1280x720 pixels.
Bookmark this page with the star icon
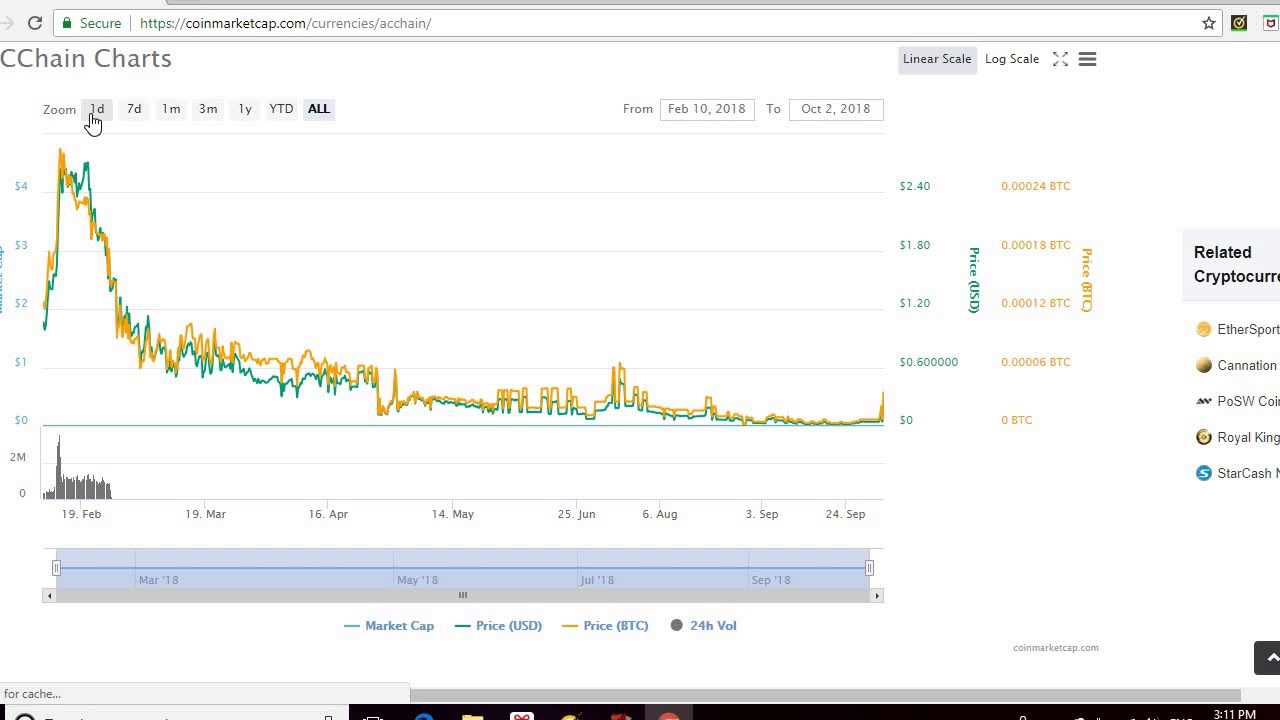coord(1209,23)
